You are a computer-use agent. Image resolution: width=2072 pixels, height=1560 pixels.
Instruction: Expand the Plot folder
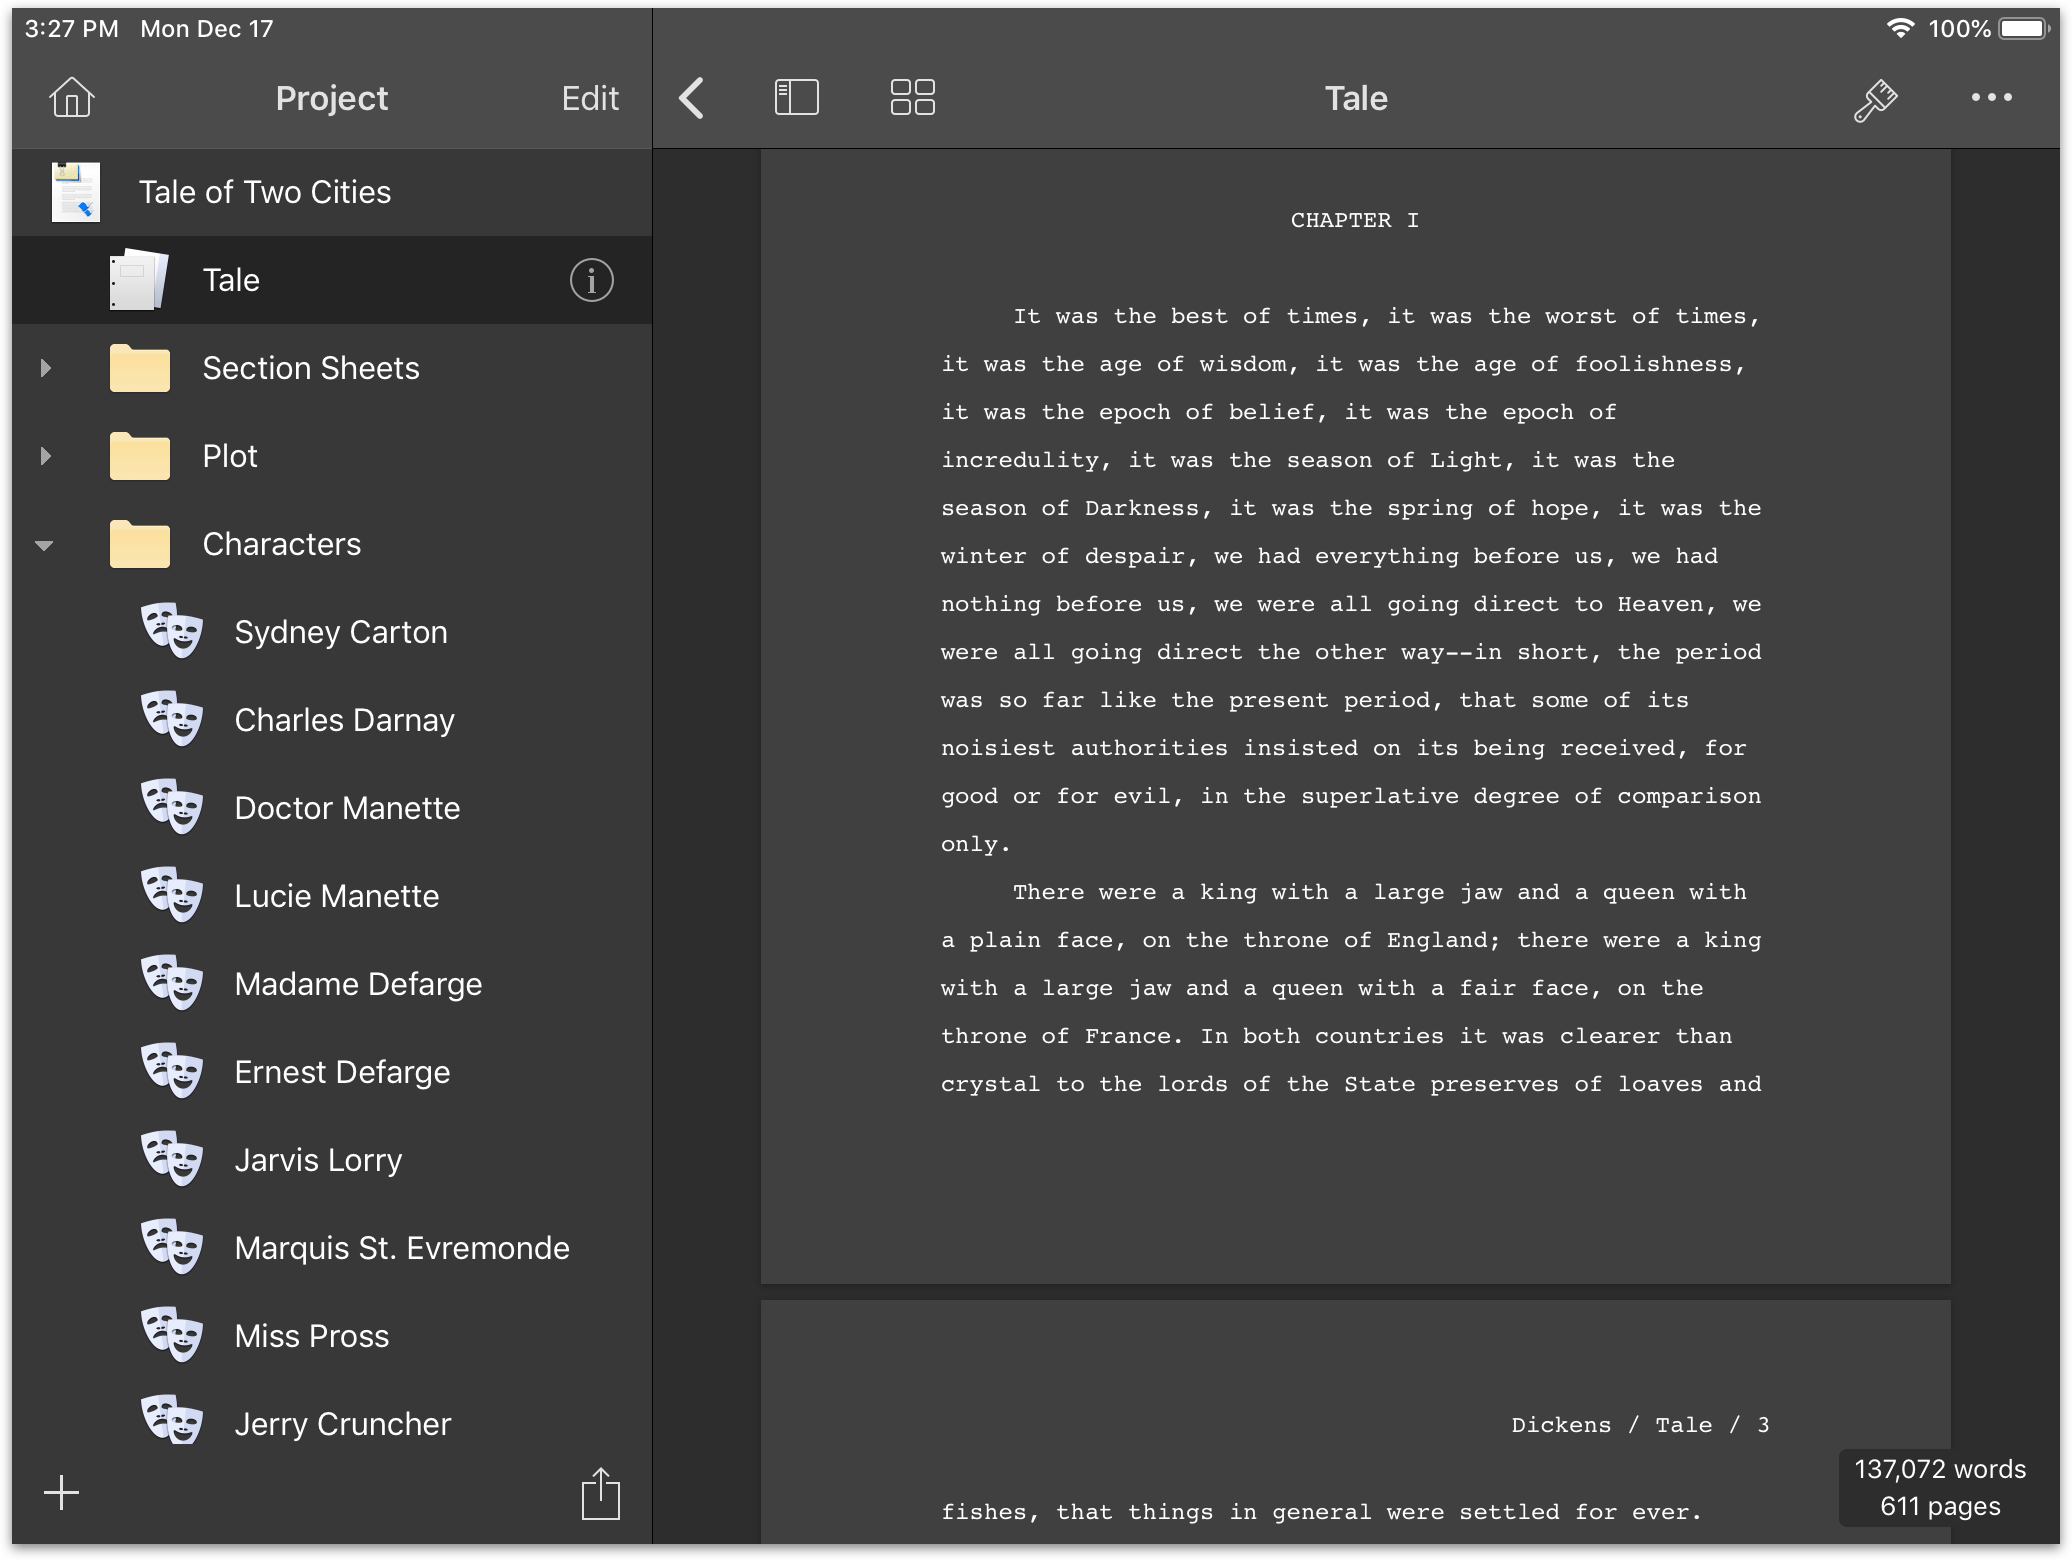click(x=45, y=456)
